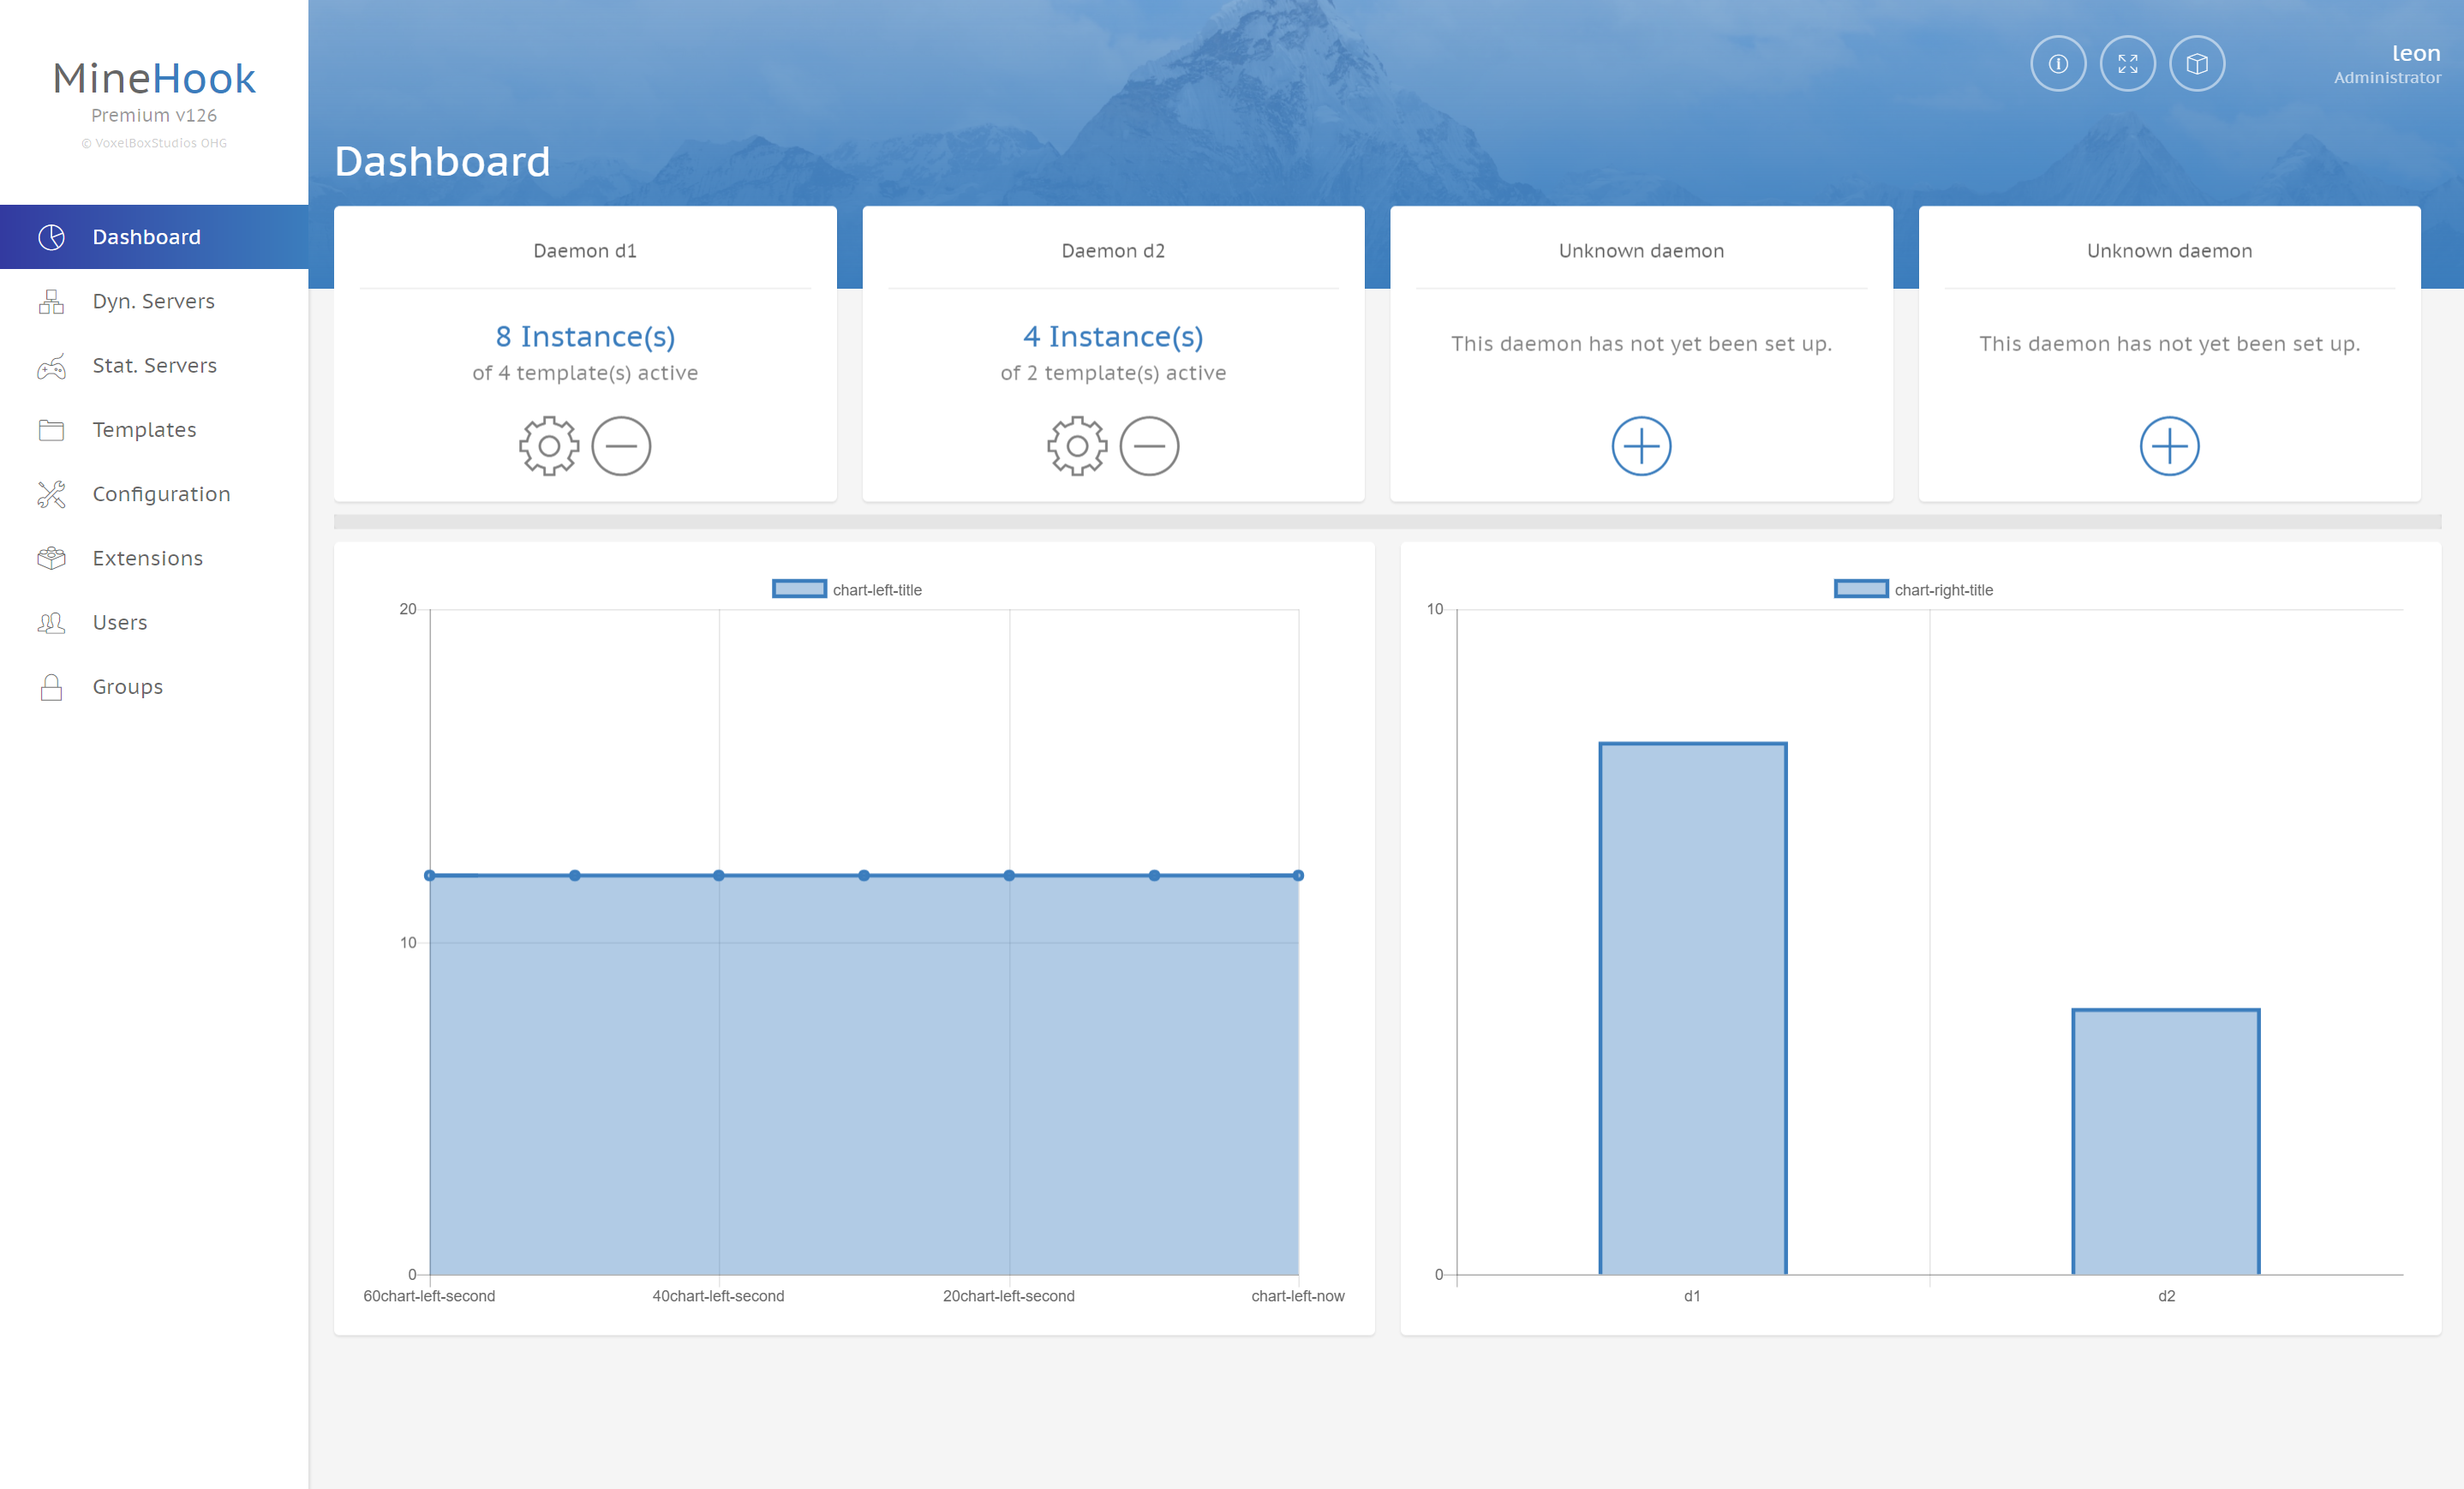Go to Dyn. Servers in sidebar
Image resolution: width=2464 pixels, height=1489 pixels.
tap(153, 301)
